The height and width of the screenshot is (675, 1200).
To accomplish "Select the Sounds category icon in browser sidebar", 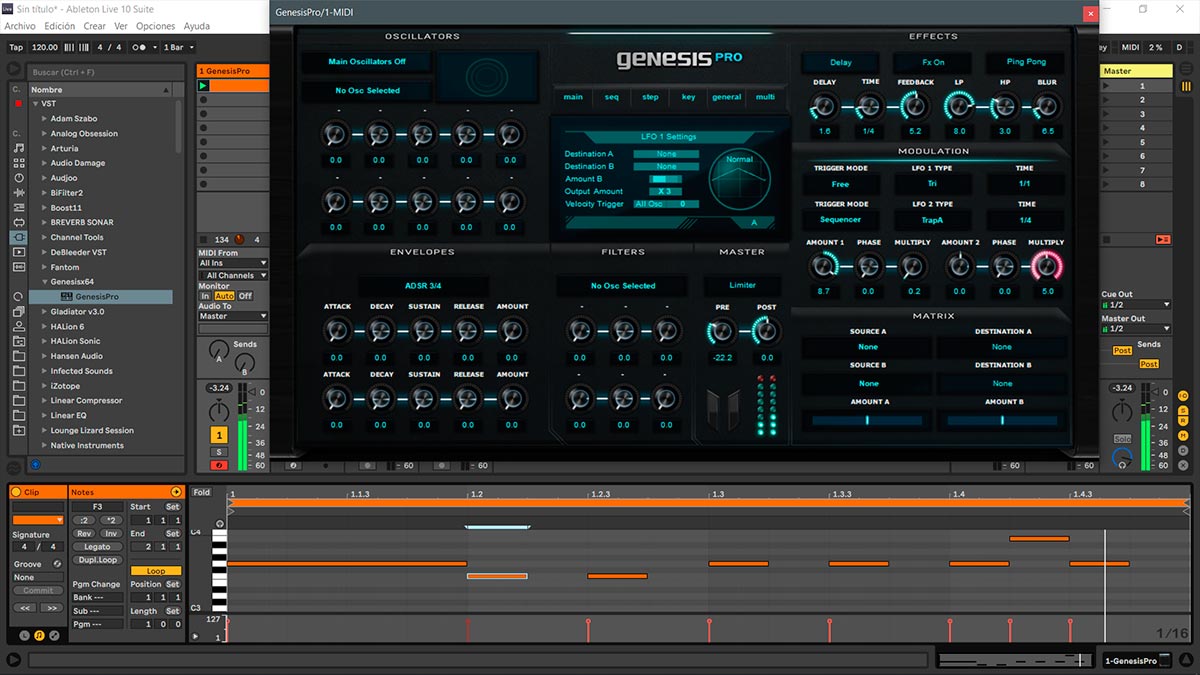I will [x=19, y=148].
